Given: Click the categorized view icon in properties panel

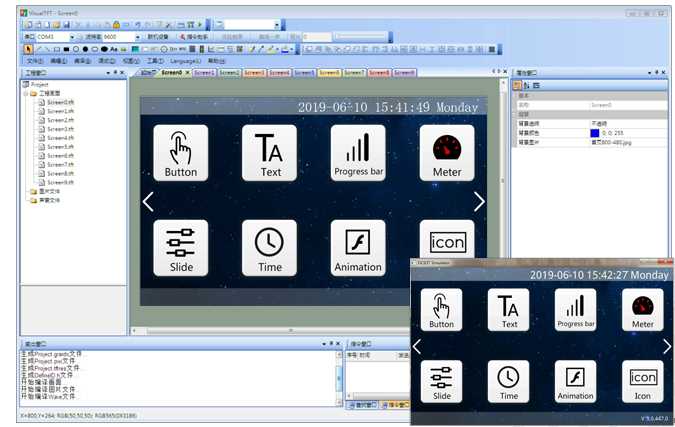Looking at the screenshot, I should [517, 85].
